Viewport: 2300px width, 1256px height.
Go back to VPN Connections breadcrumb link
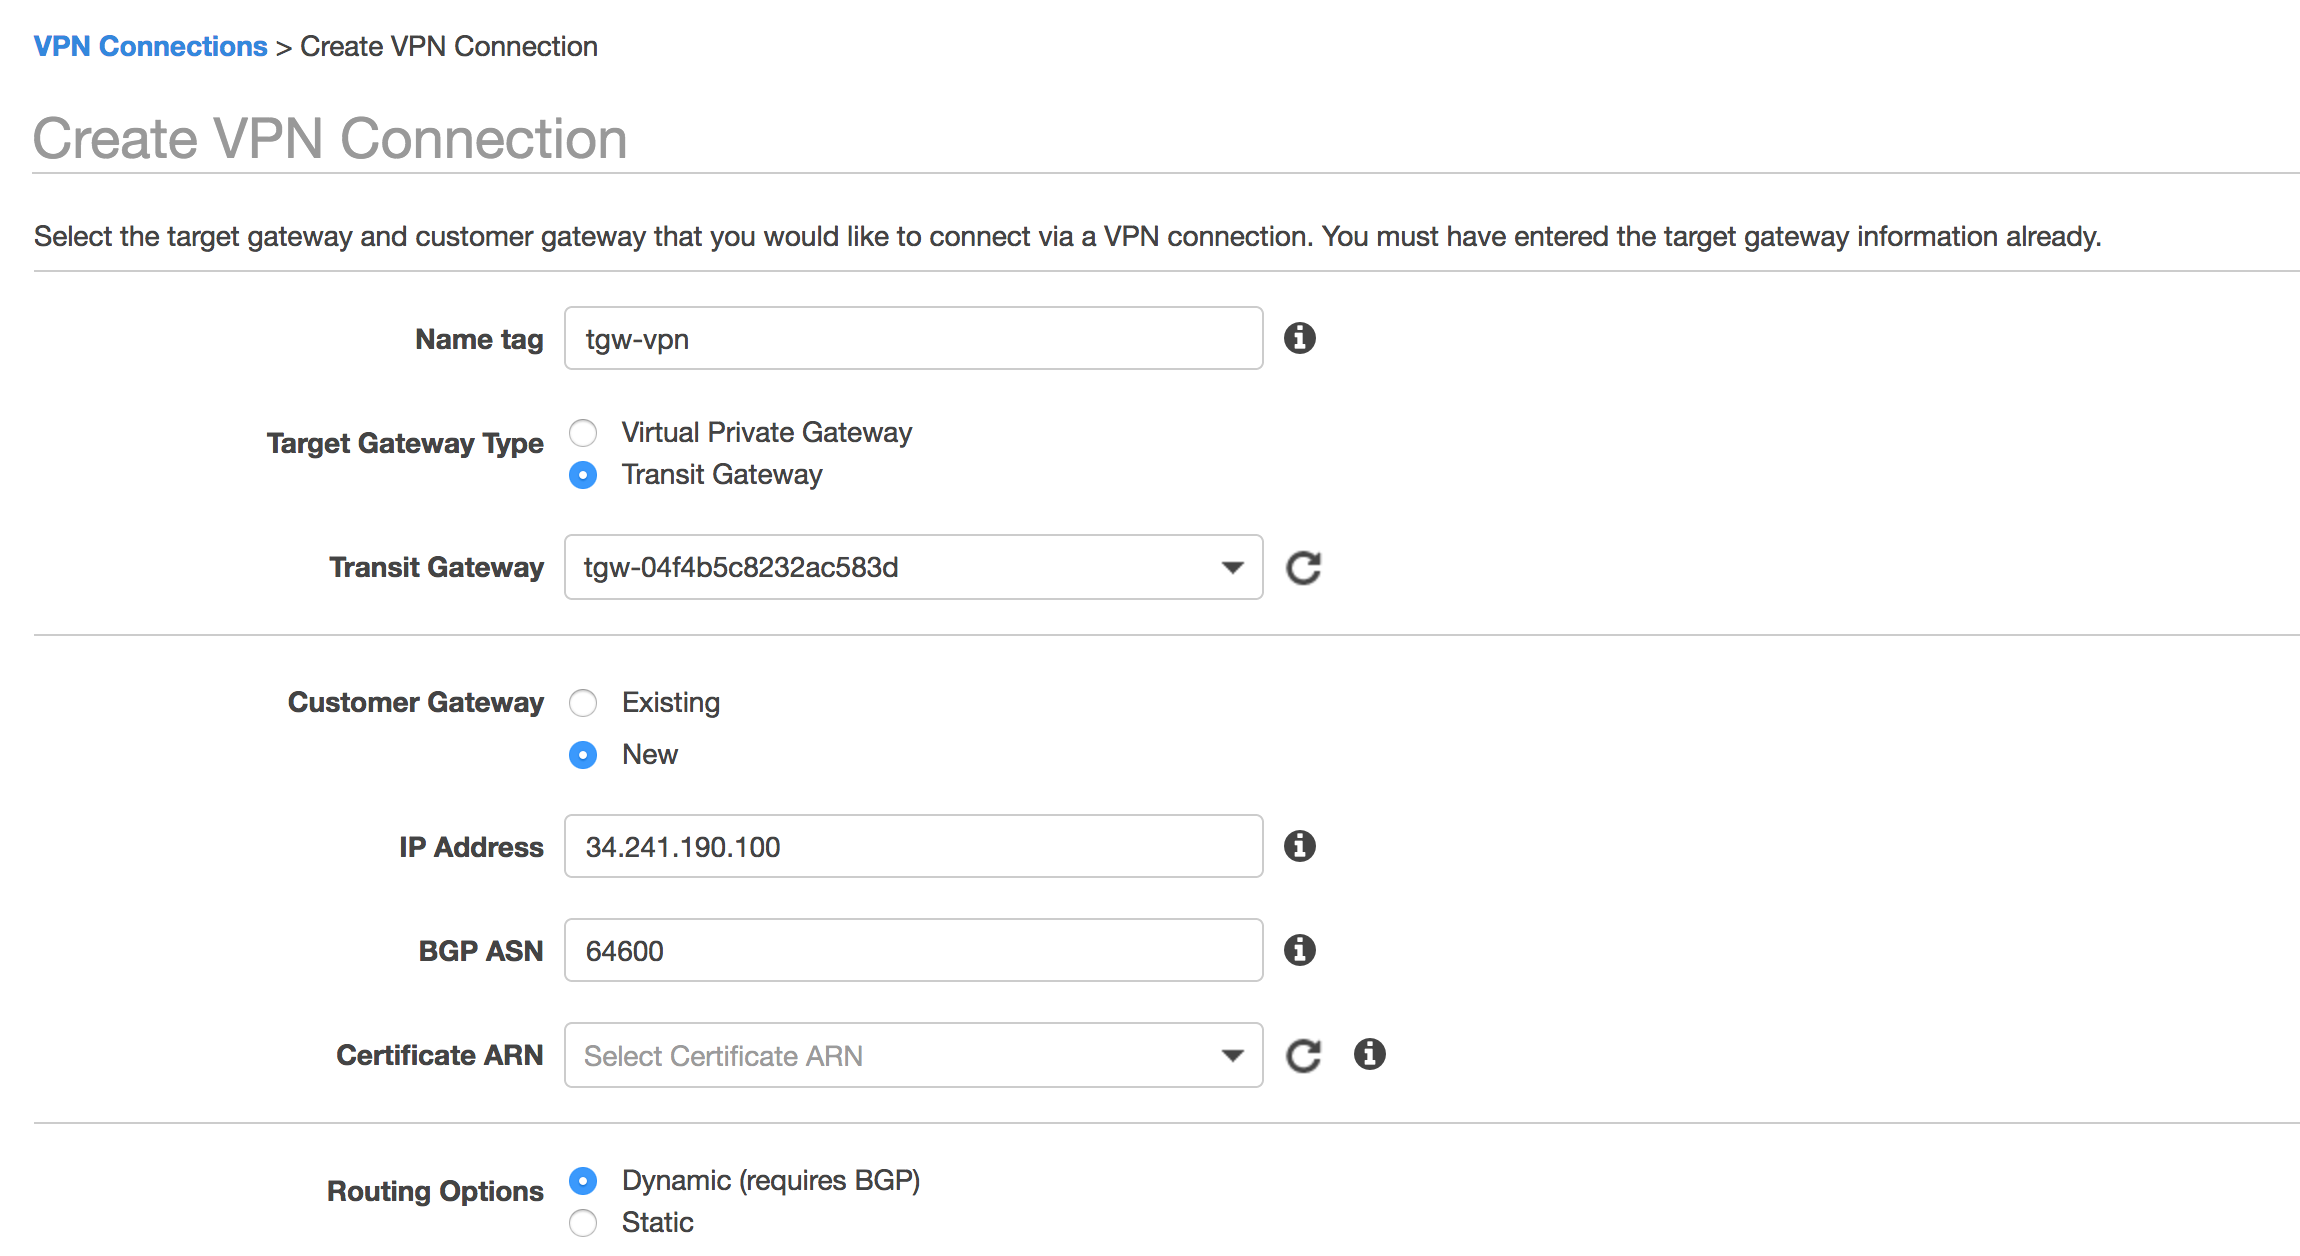point(150,46)
